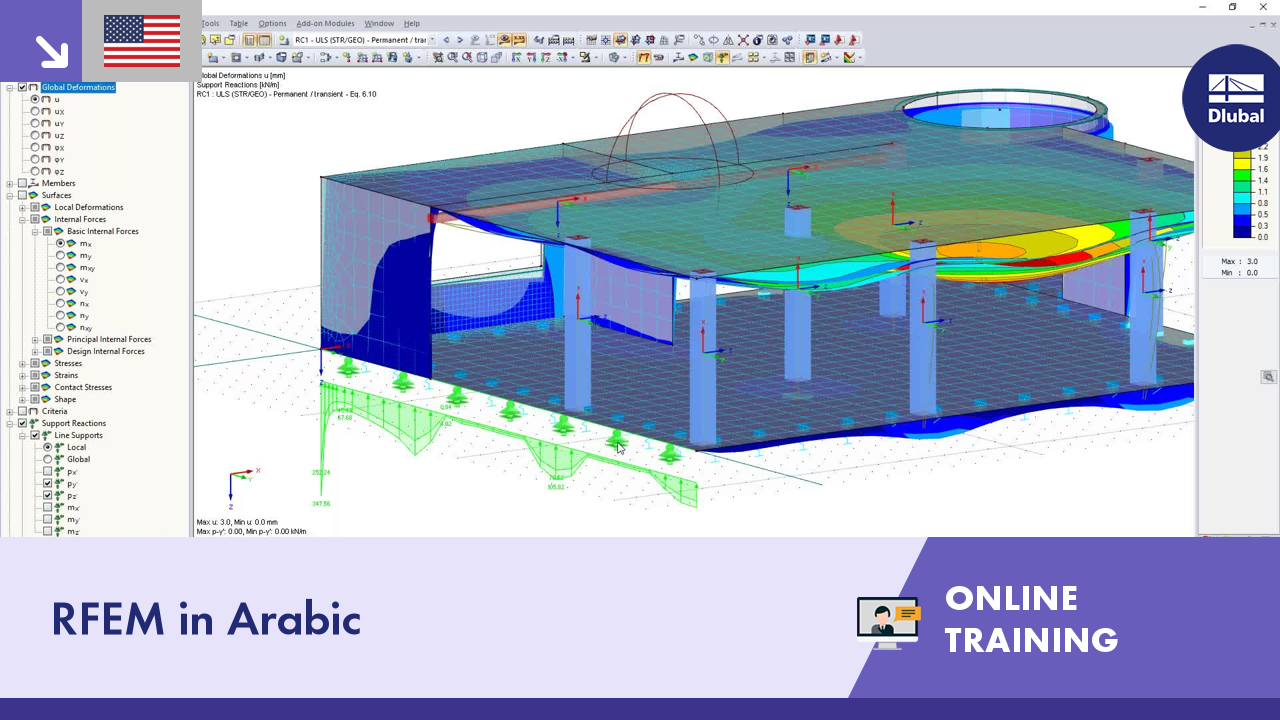Select the Global radio button under Line Supports
The width and height of the screenshot is (1280, 720).
[x=48, y=459]
